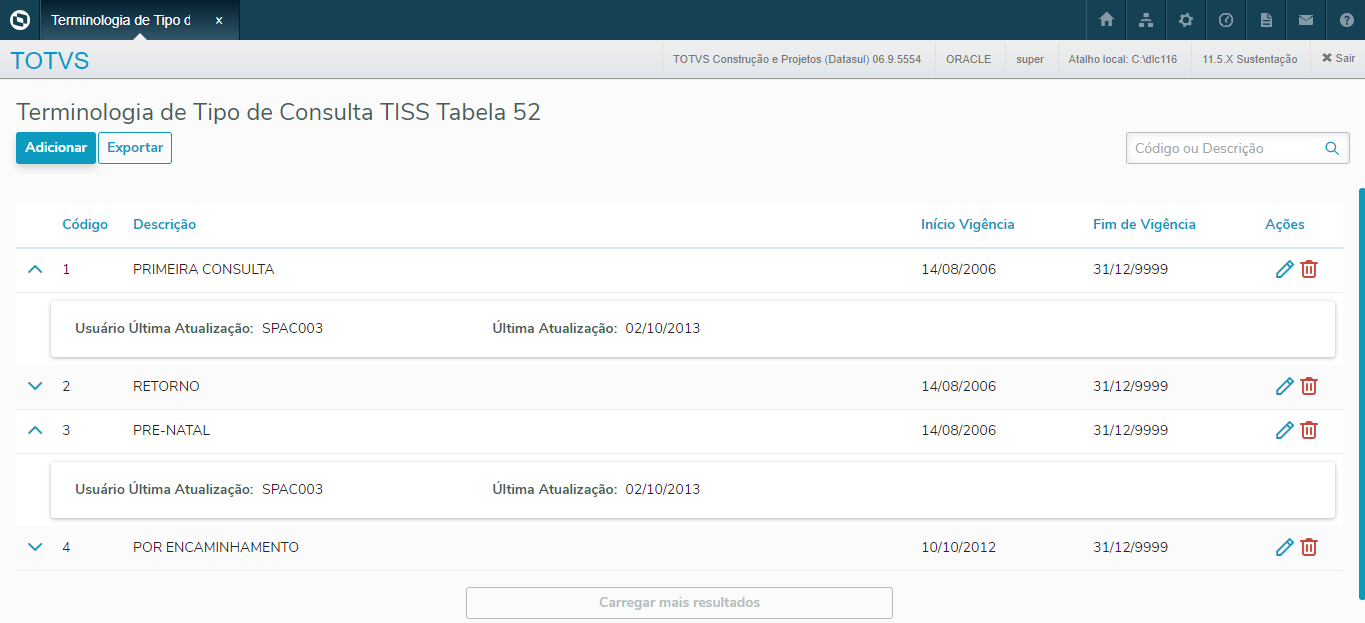Click the Início Vigência column header

968,224
